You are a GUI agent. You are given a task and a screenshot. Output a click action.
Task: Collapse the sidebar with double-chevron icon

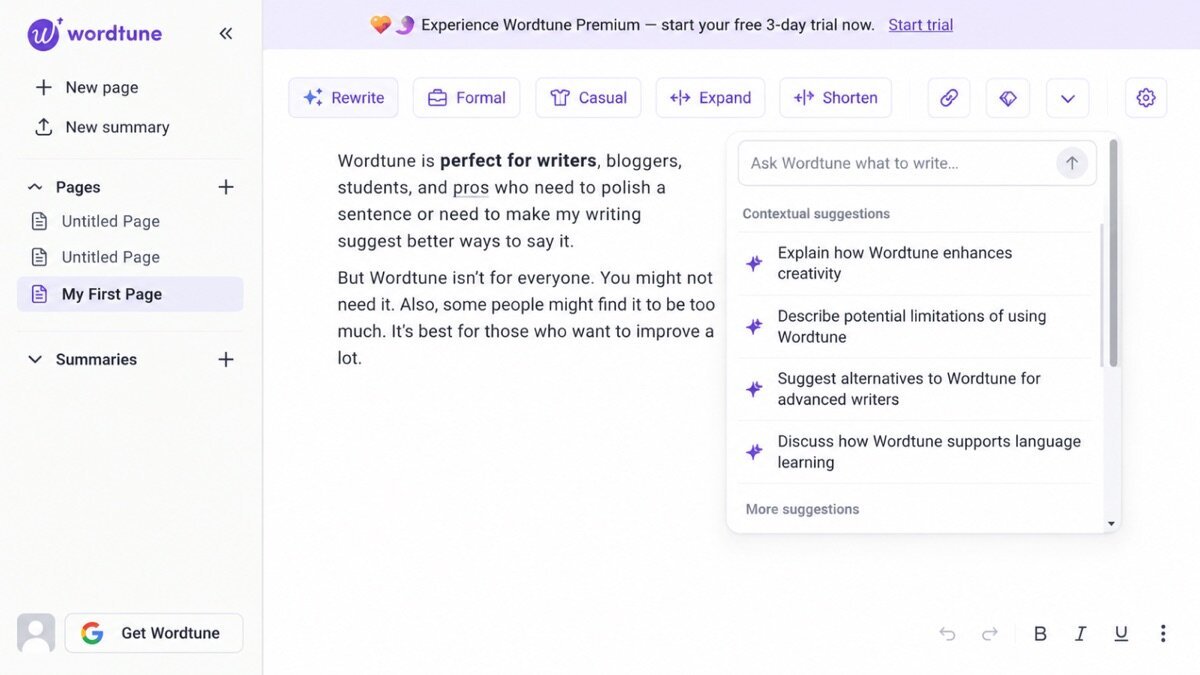point(226,34)
